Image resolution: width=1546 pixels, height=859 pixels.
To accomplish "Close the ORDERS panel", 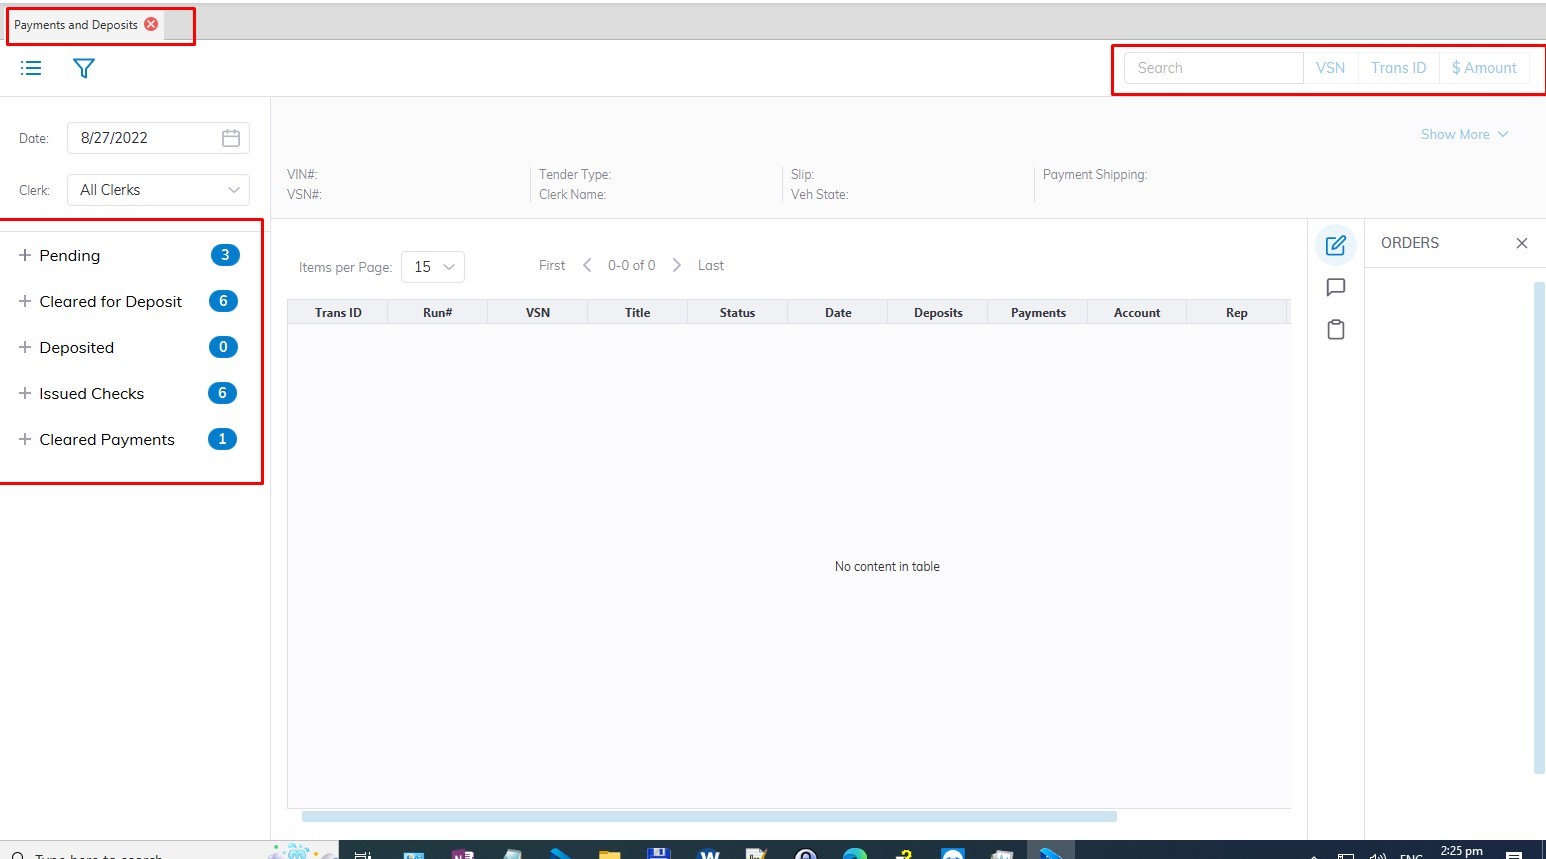I will tap(1521, 243).
